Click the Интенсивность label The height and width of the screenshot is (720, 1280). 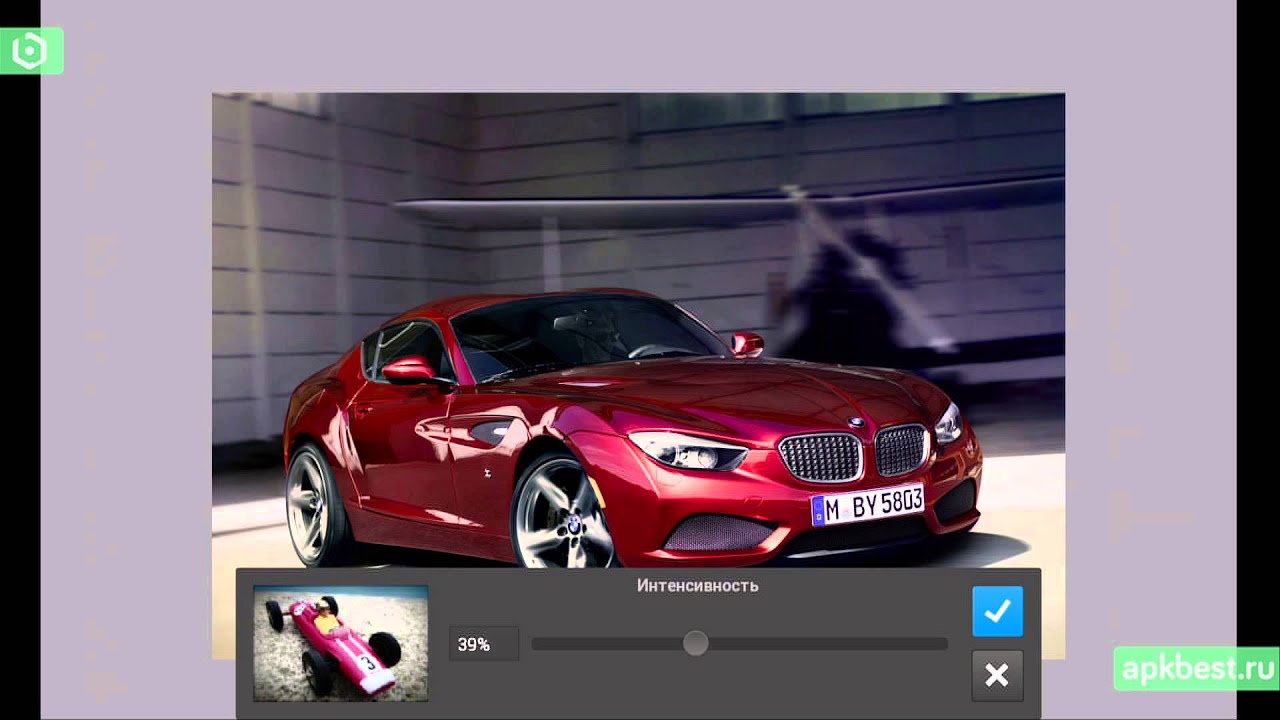tap(697, 585)
